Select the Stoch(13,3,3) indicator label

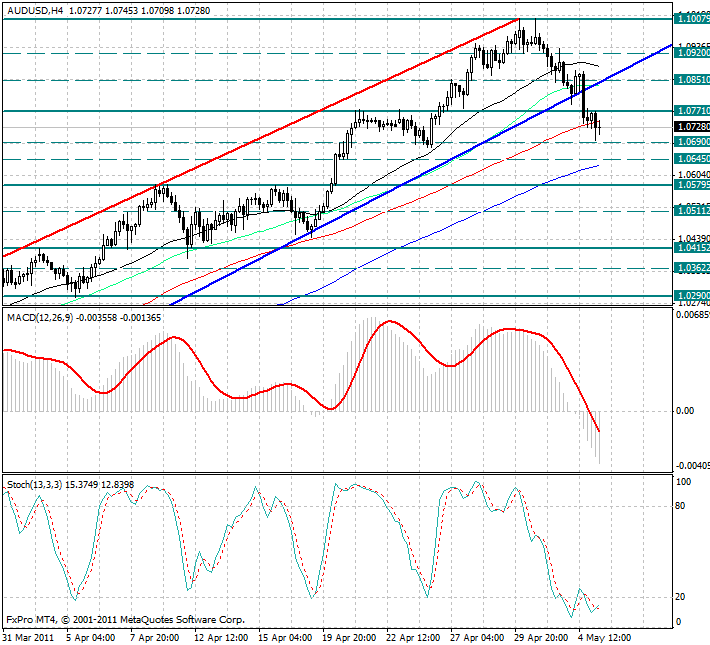(35, 485)
